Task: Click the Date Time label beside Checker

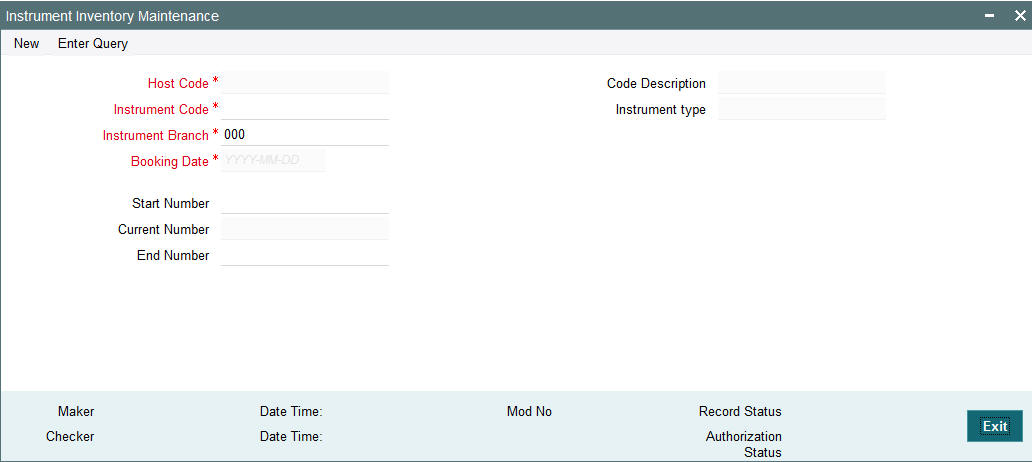Action: (291, 436)
